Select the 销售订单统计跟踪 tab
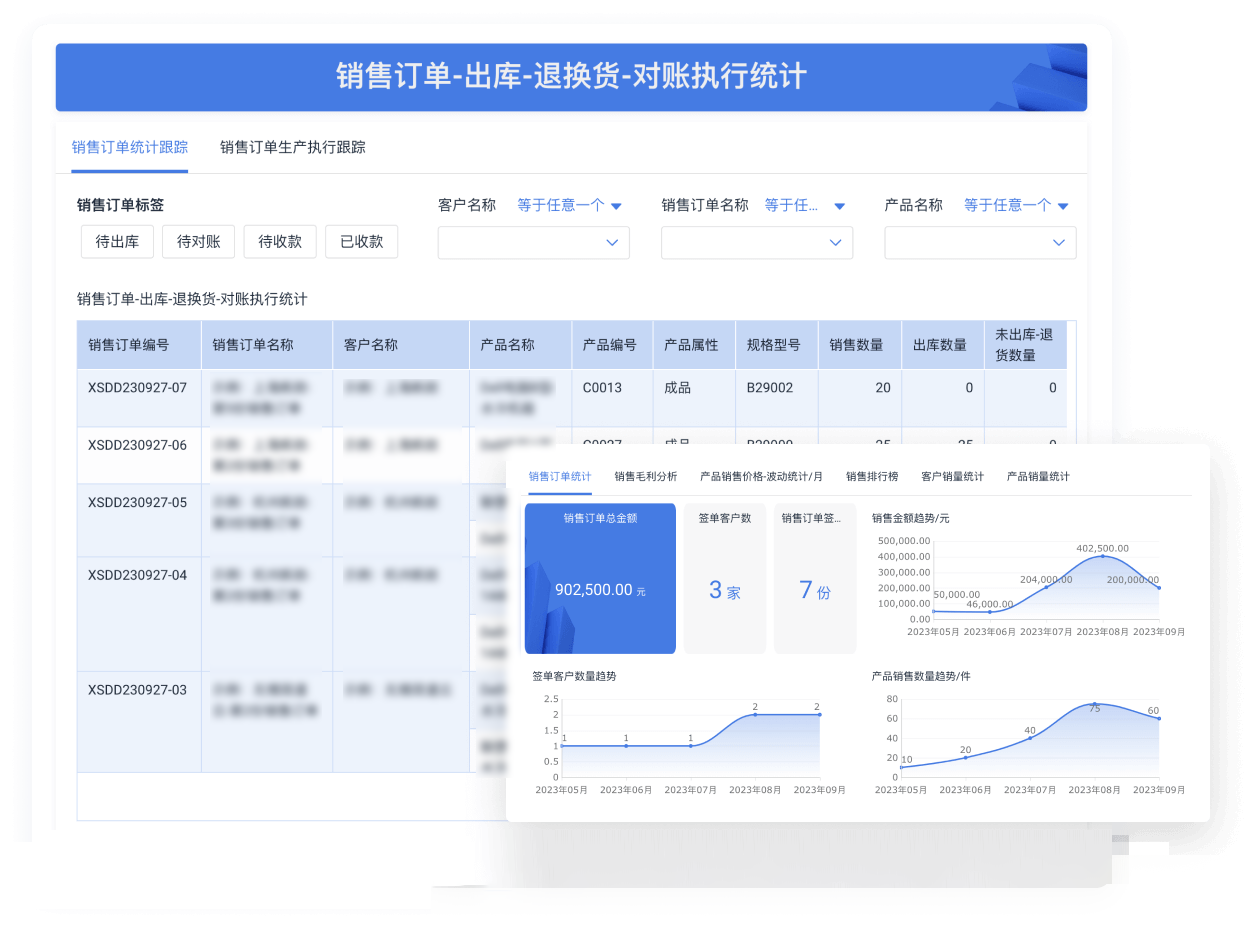The width and height of the screenshot is (1258, 928). pos(129,147)
